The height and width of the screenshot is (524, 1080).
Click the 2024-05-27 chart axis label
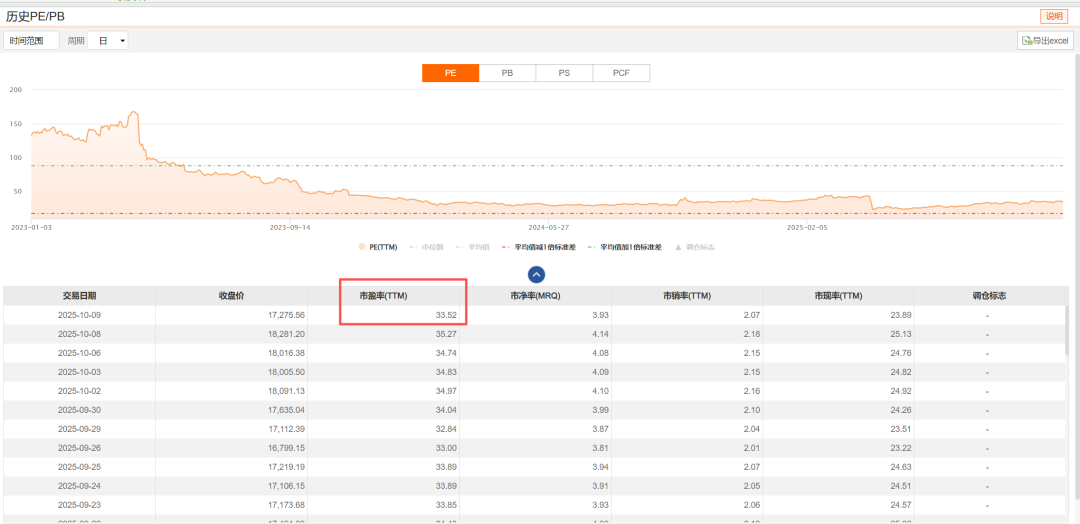pyautogui.click(x=548, y=227)
